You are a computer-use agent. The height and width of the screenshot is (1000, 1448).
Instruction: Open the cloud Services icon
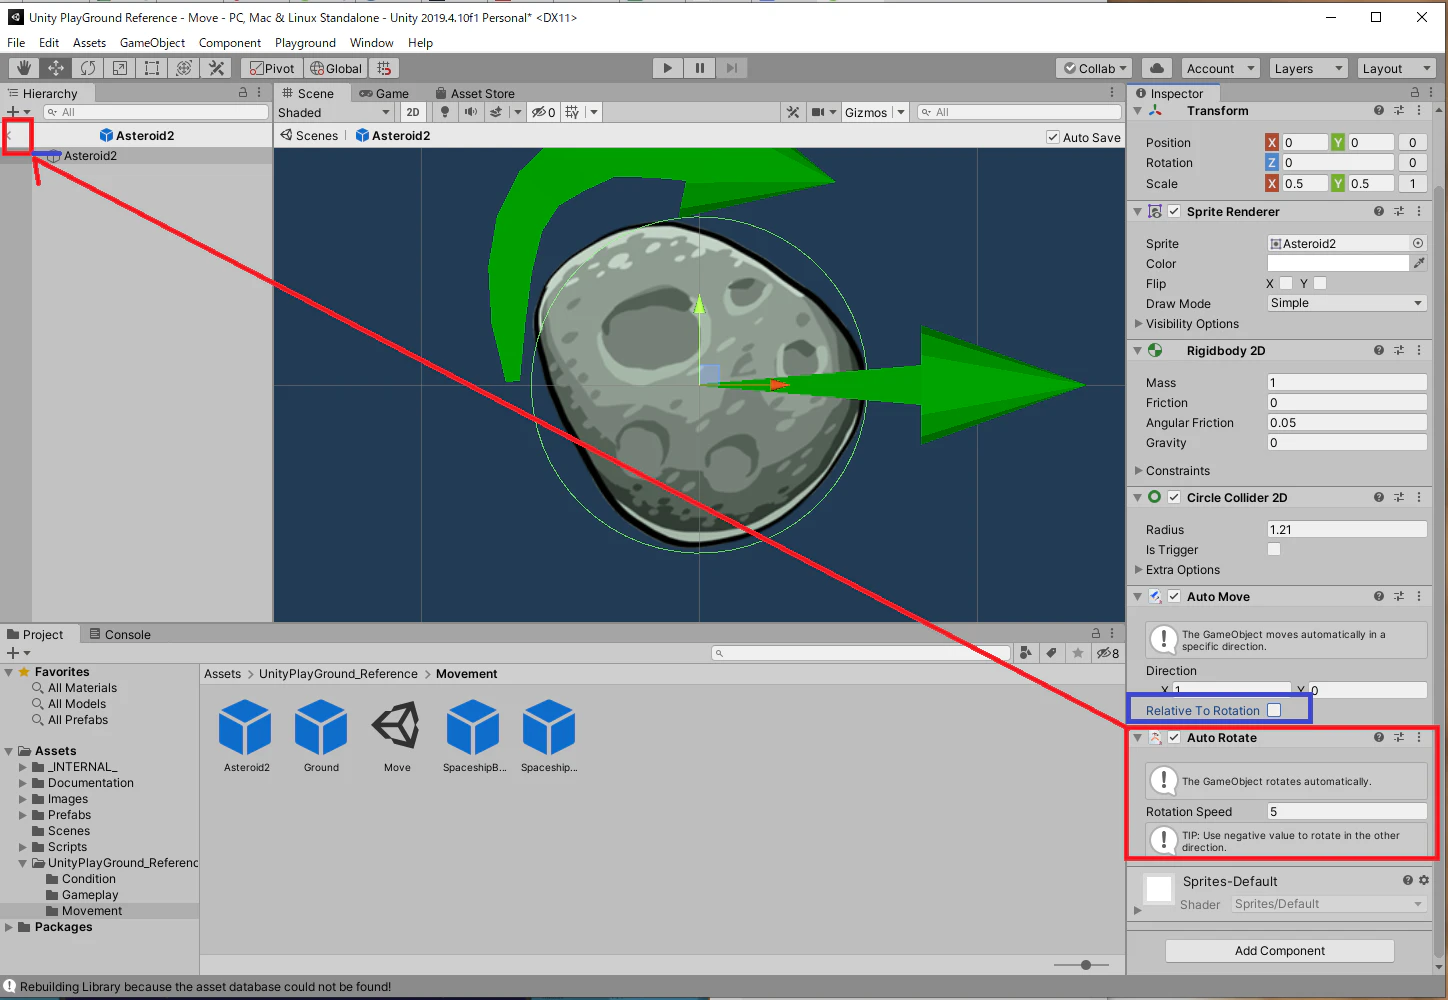pos(1157,68)
